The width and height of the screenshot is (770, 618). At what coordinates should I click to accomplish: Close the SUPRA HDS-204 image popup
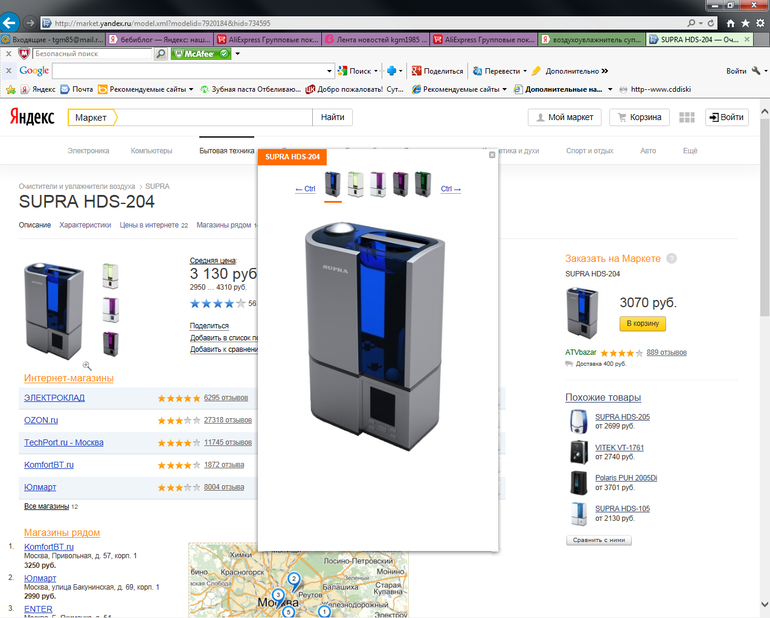tap(492, 155)
